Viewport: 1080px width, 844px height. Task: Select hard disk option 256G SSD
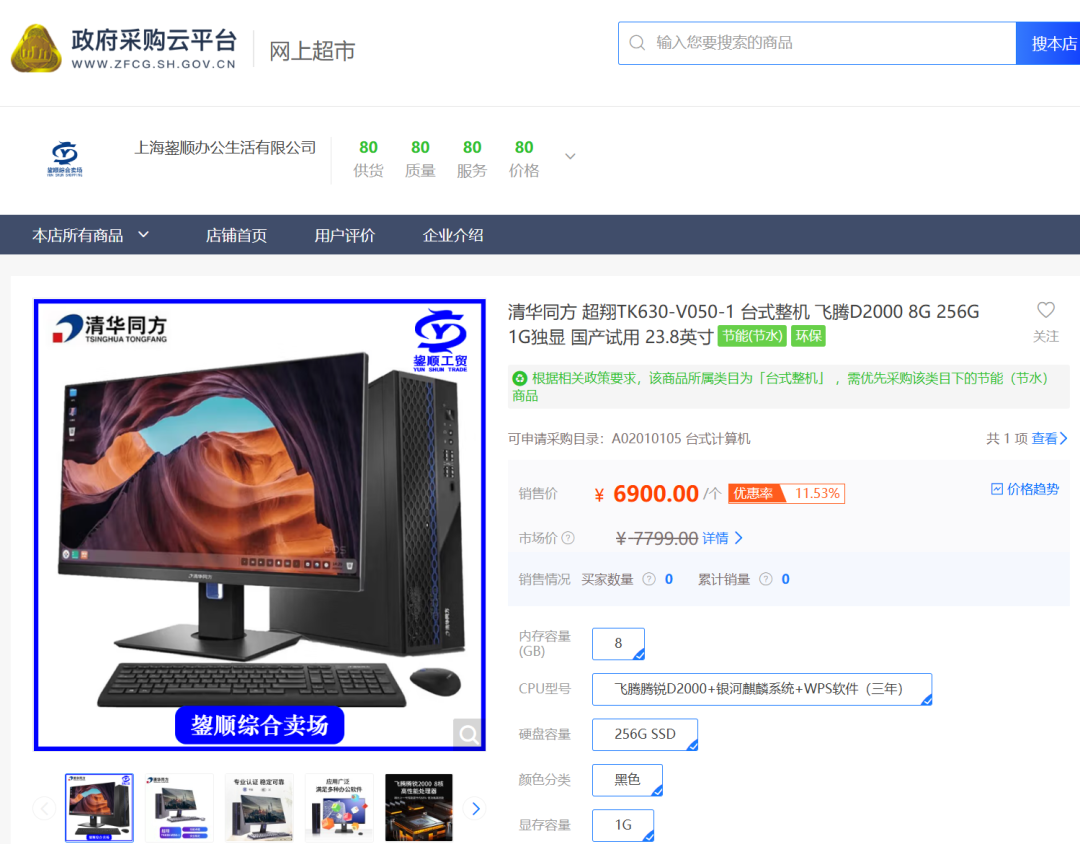[x=645, y=734]
